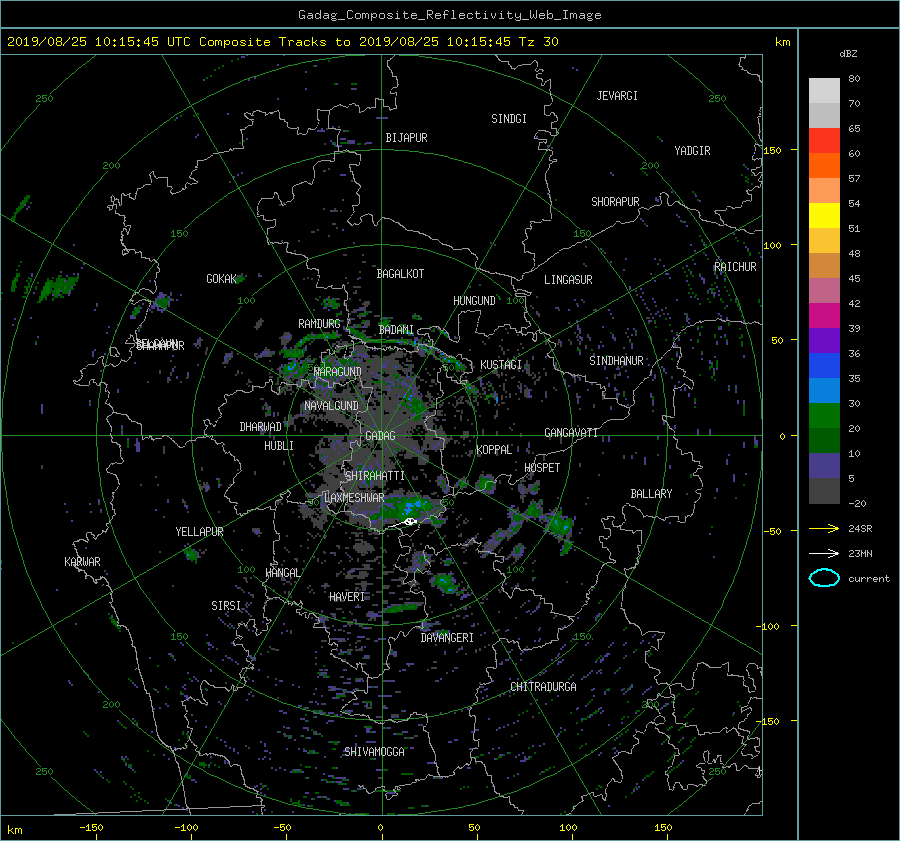Click the KUSTAGI city label
900x841 pixels.
coord(501,365)
